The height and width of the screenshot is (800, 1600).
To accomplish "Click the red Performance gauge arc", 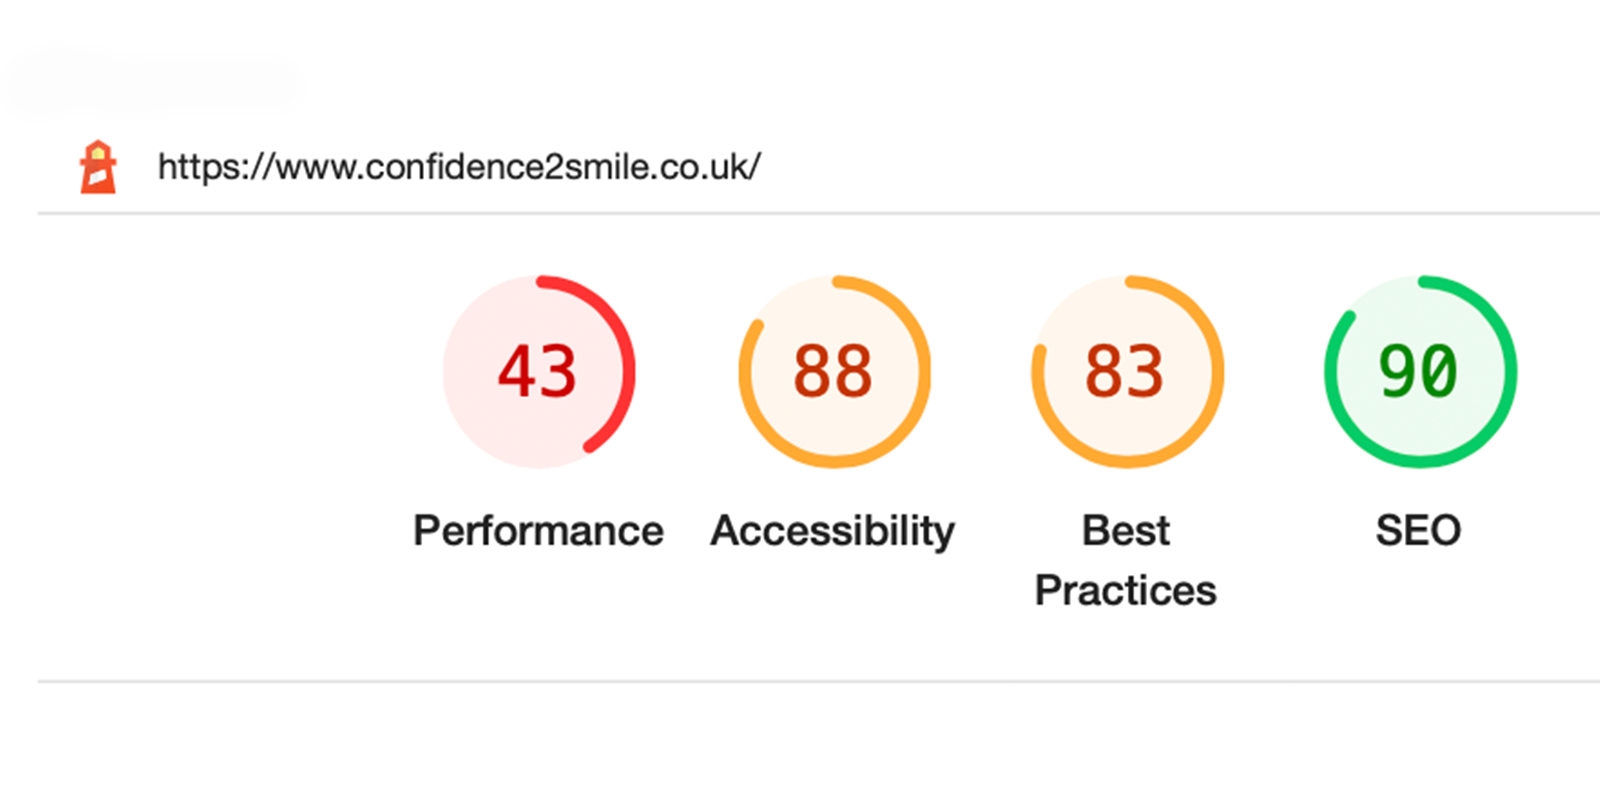I will coord(626,370).
